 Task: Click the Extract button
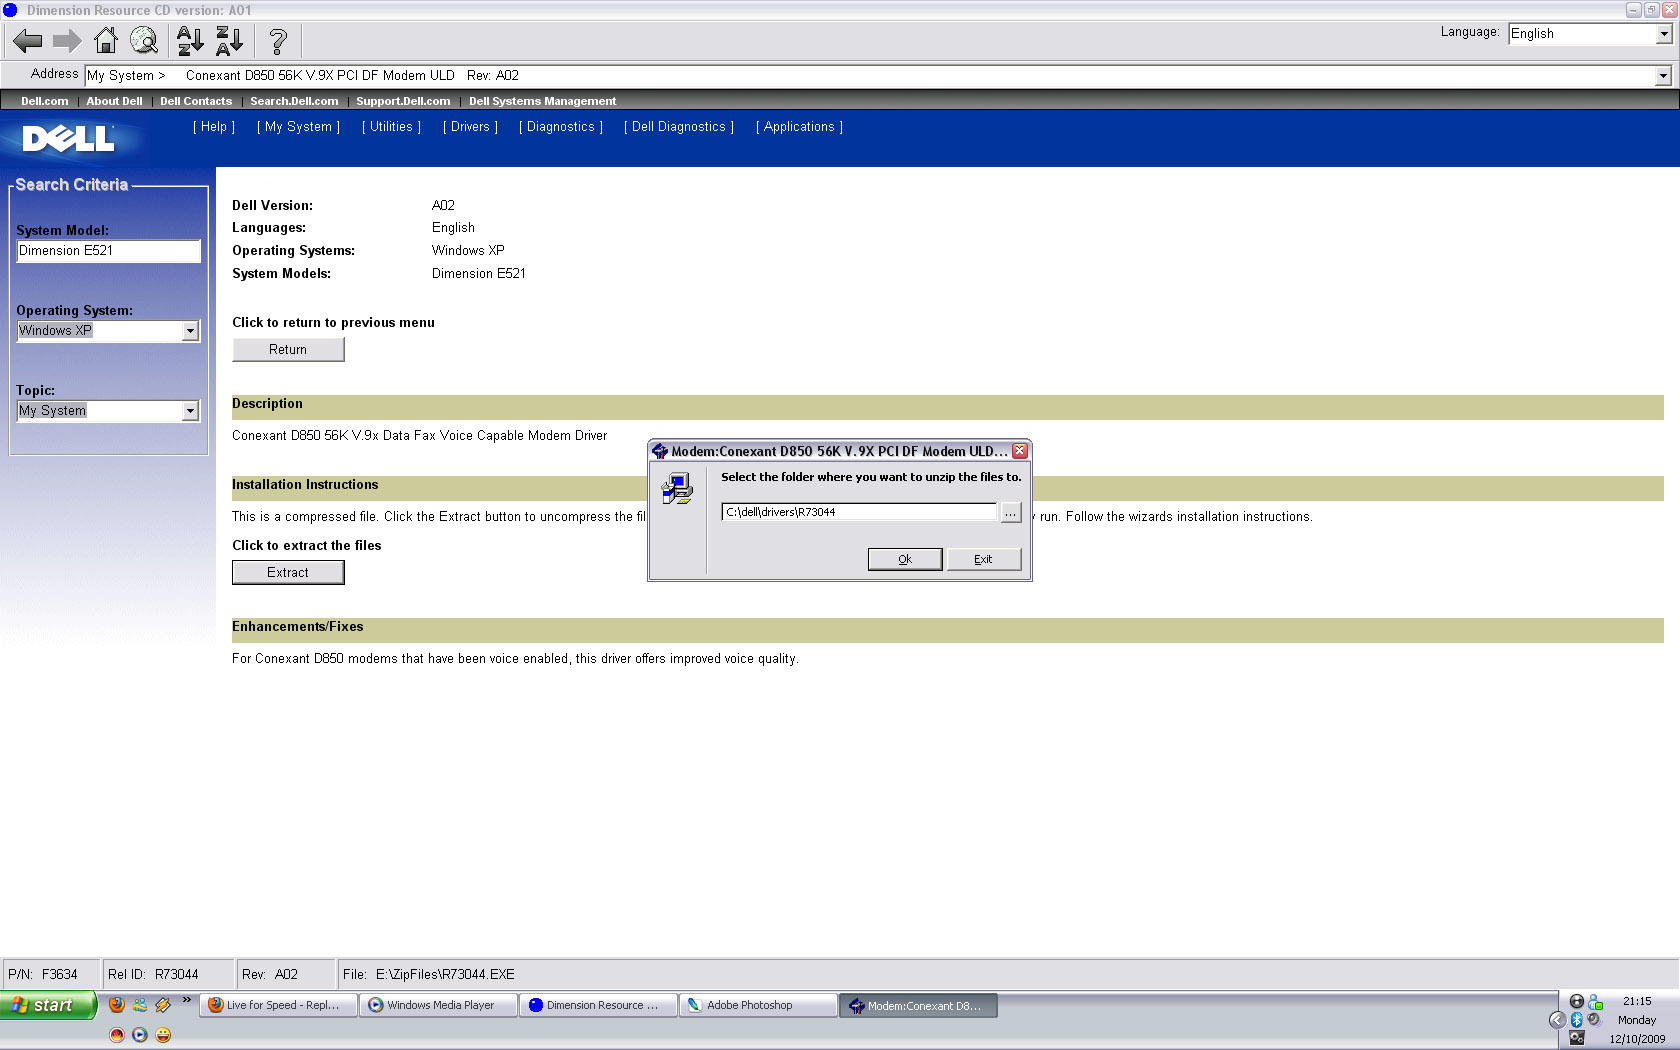point(288,572)
